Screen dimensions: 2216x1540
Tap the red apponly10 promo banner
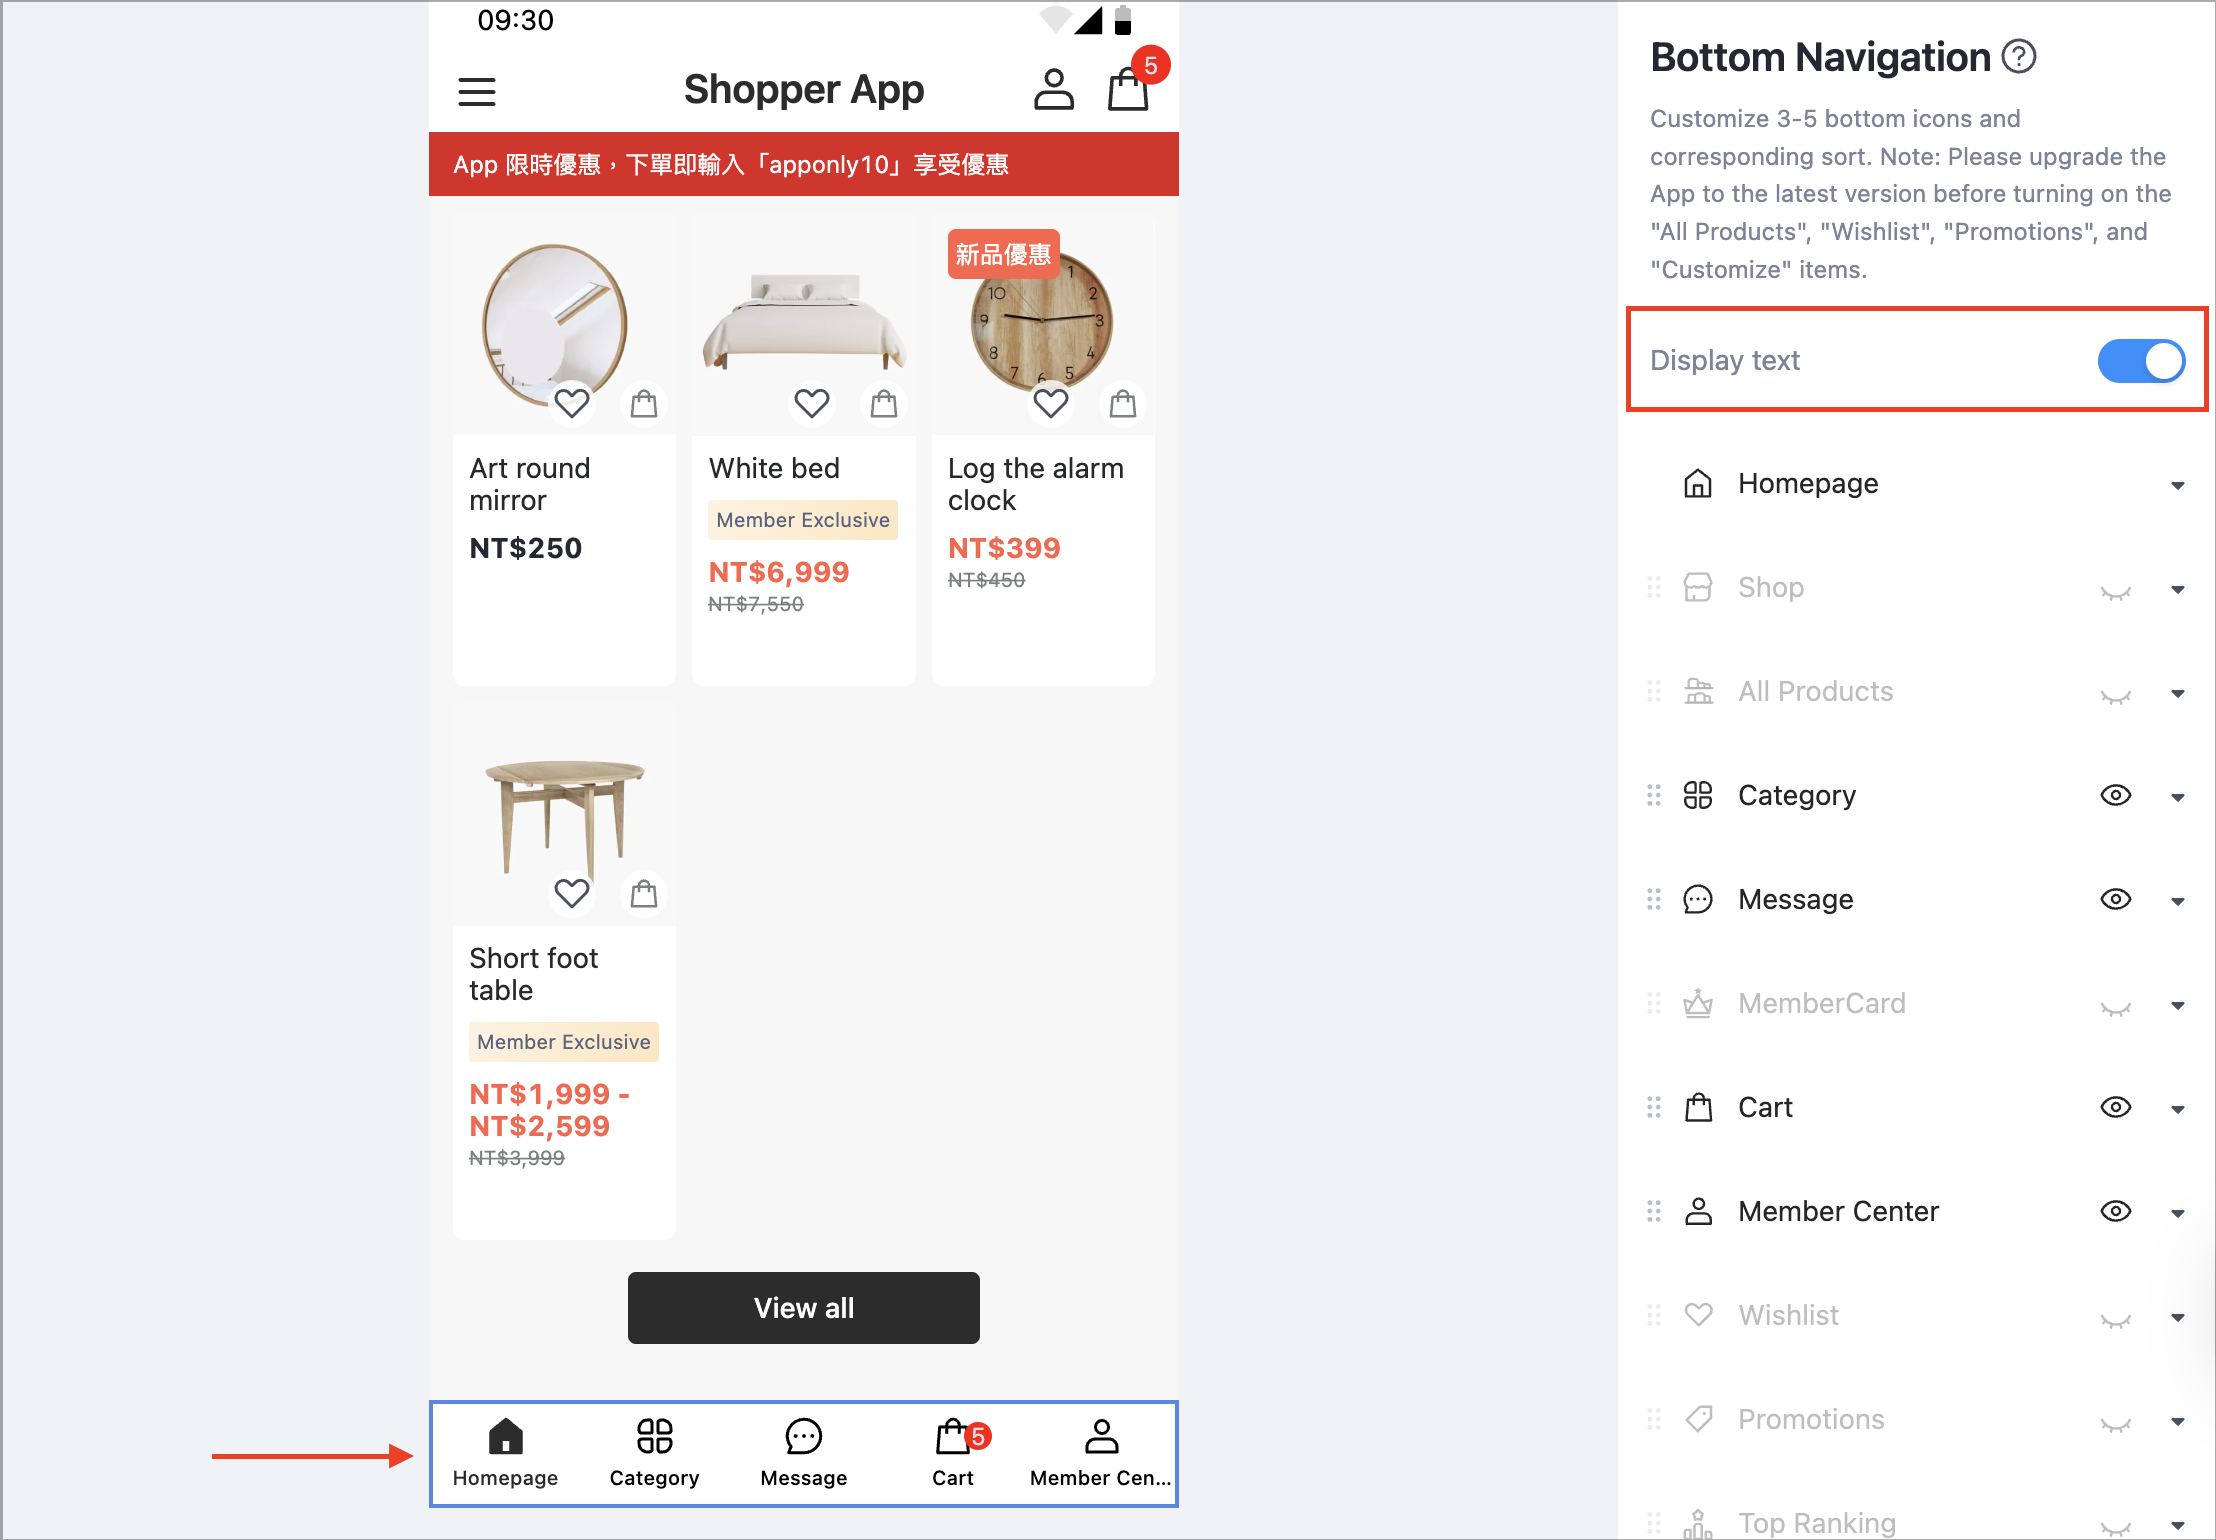804,165
